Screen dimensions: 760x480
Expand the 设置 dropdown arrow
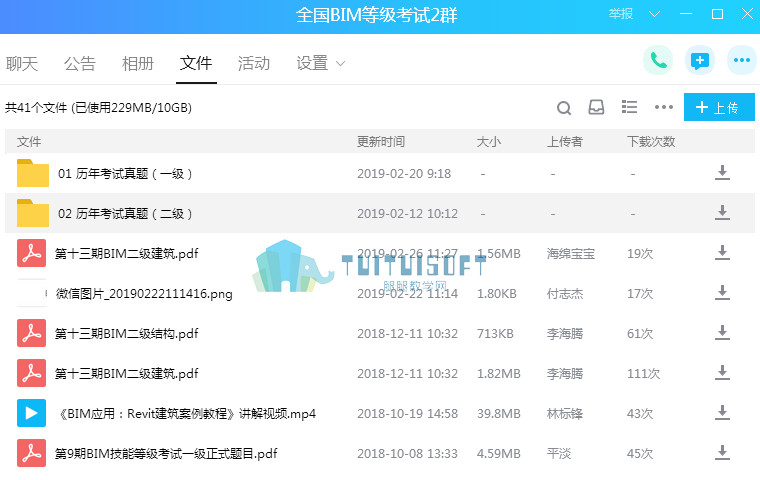340,64
